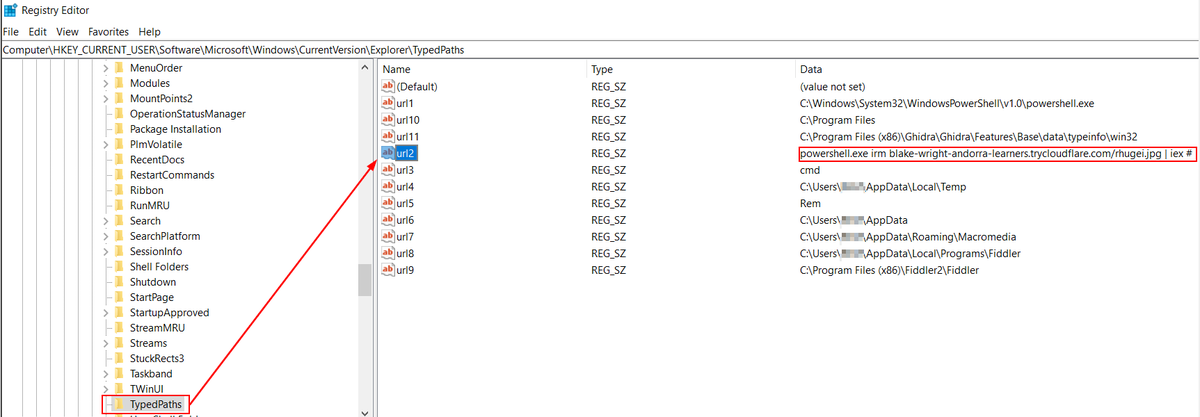Click the Fiddler2\Fiddler data cell
This screenshot has height=417, width=1200.
point(890,270)
